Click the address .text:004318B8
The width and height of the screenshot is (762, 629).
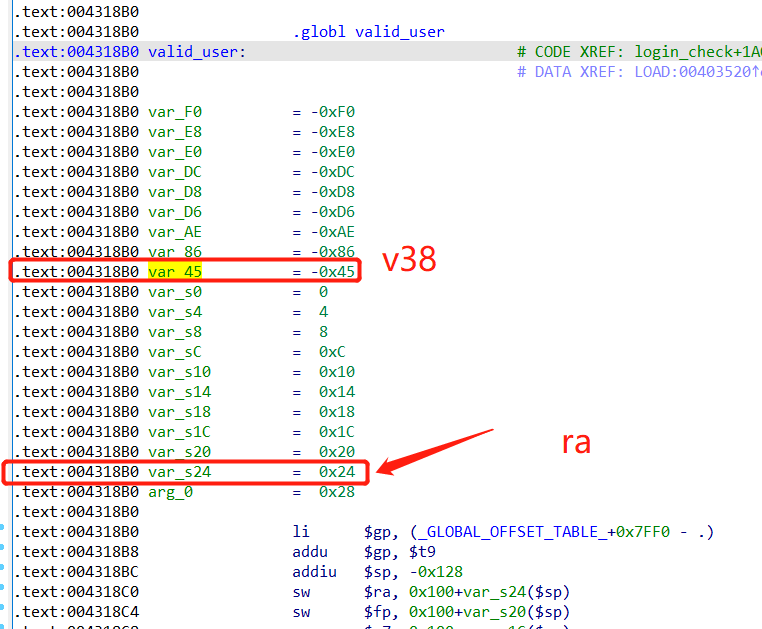coord(76,552)
